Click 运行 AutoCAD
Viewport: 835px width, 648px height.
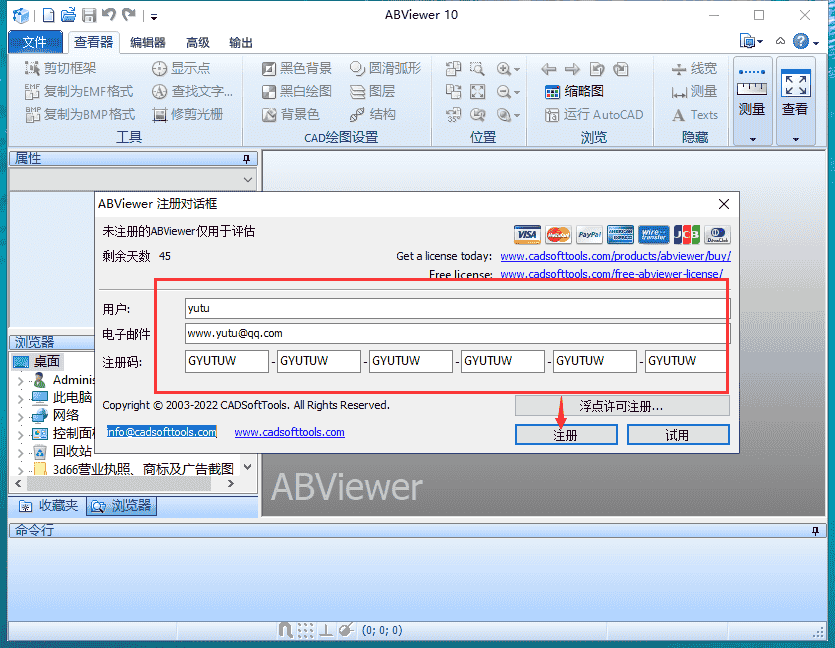594,114
